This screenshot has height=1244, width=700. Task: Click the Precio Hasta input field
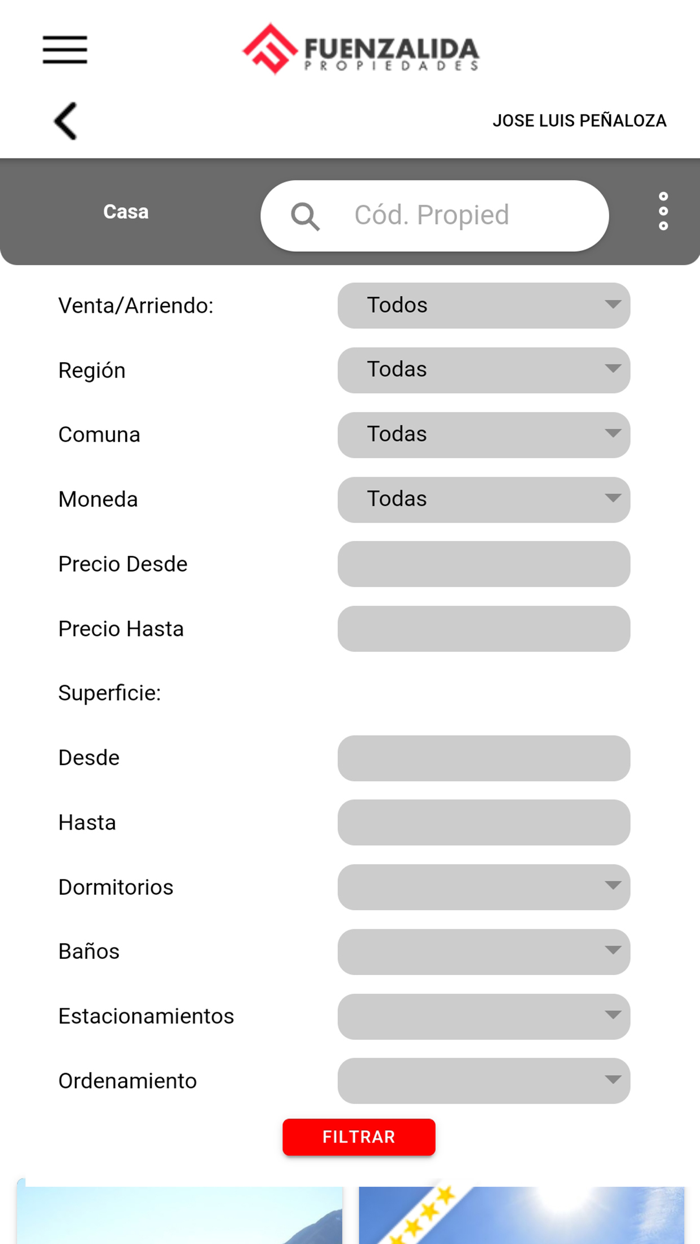tap(484, 628)
